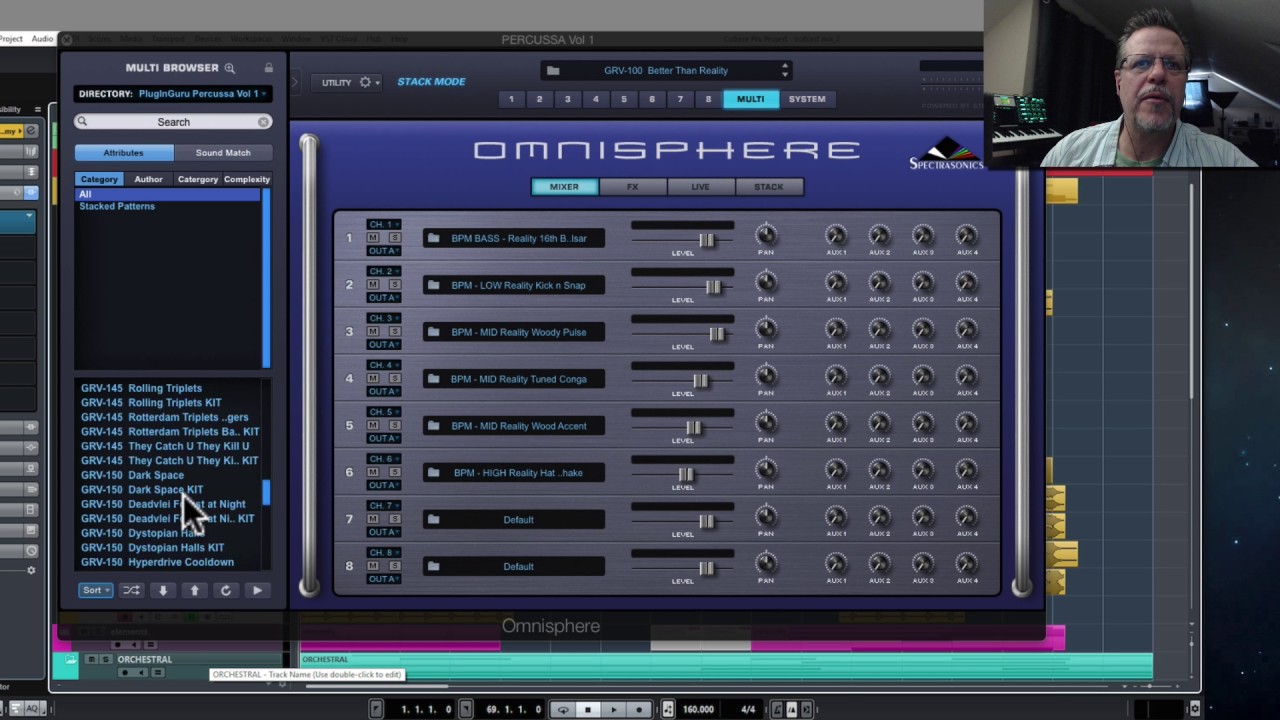Solo part 5 in the mixer
The width and height of the screenshot is (1280, 720).
pos(394,425)
